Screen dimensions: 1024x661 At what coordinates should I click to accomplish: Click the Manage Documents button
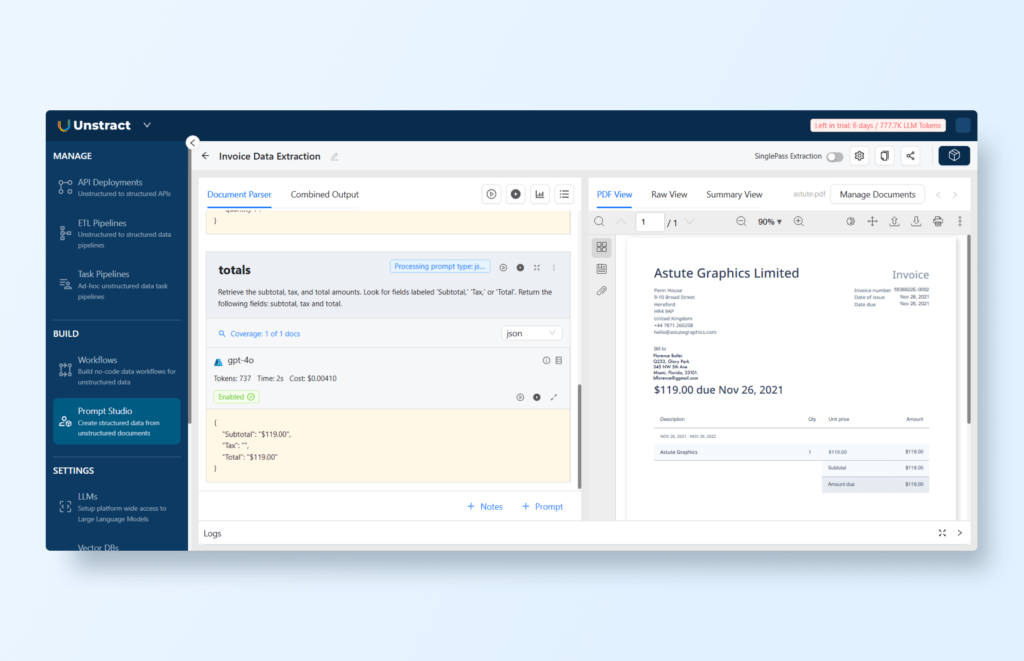tap(877, 194)
